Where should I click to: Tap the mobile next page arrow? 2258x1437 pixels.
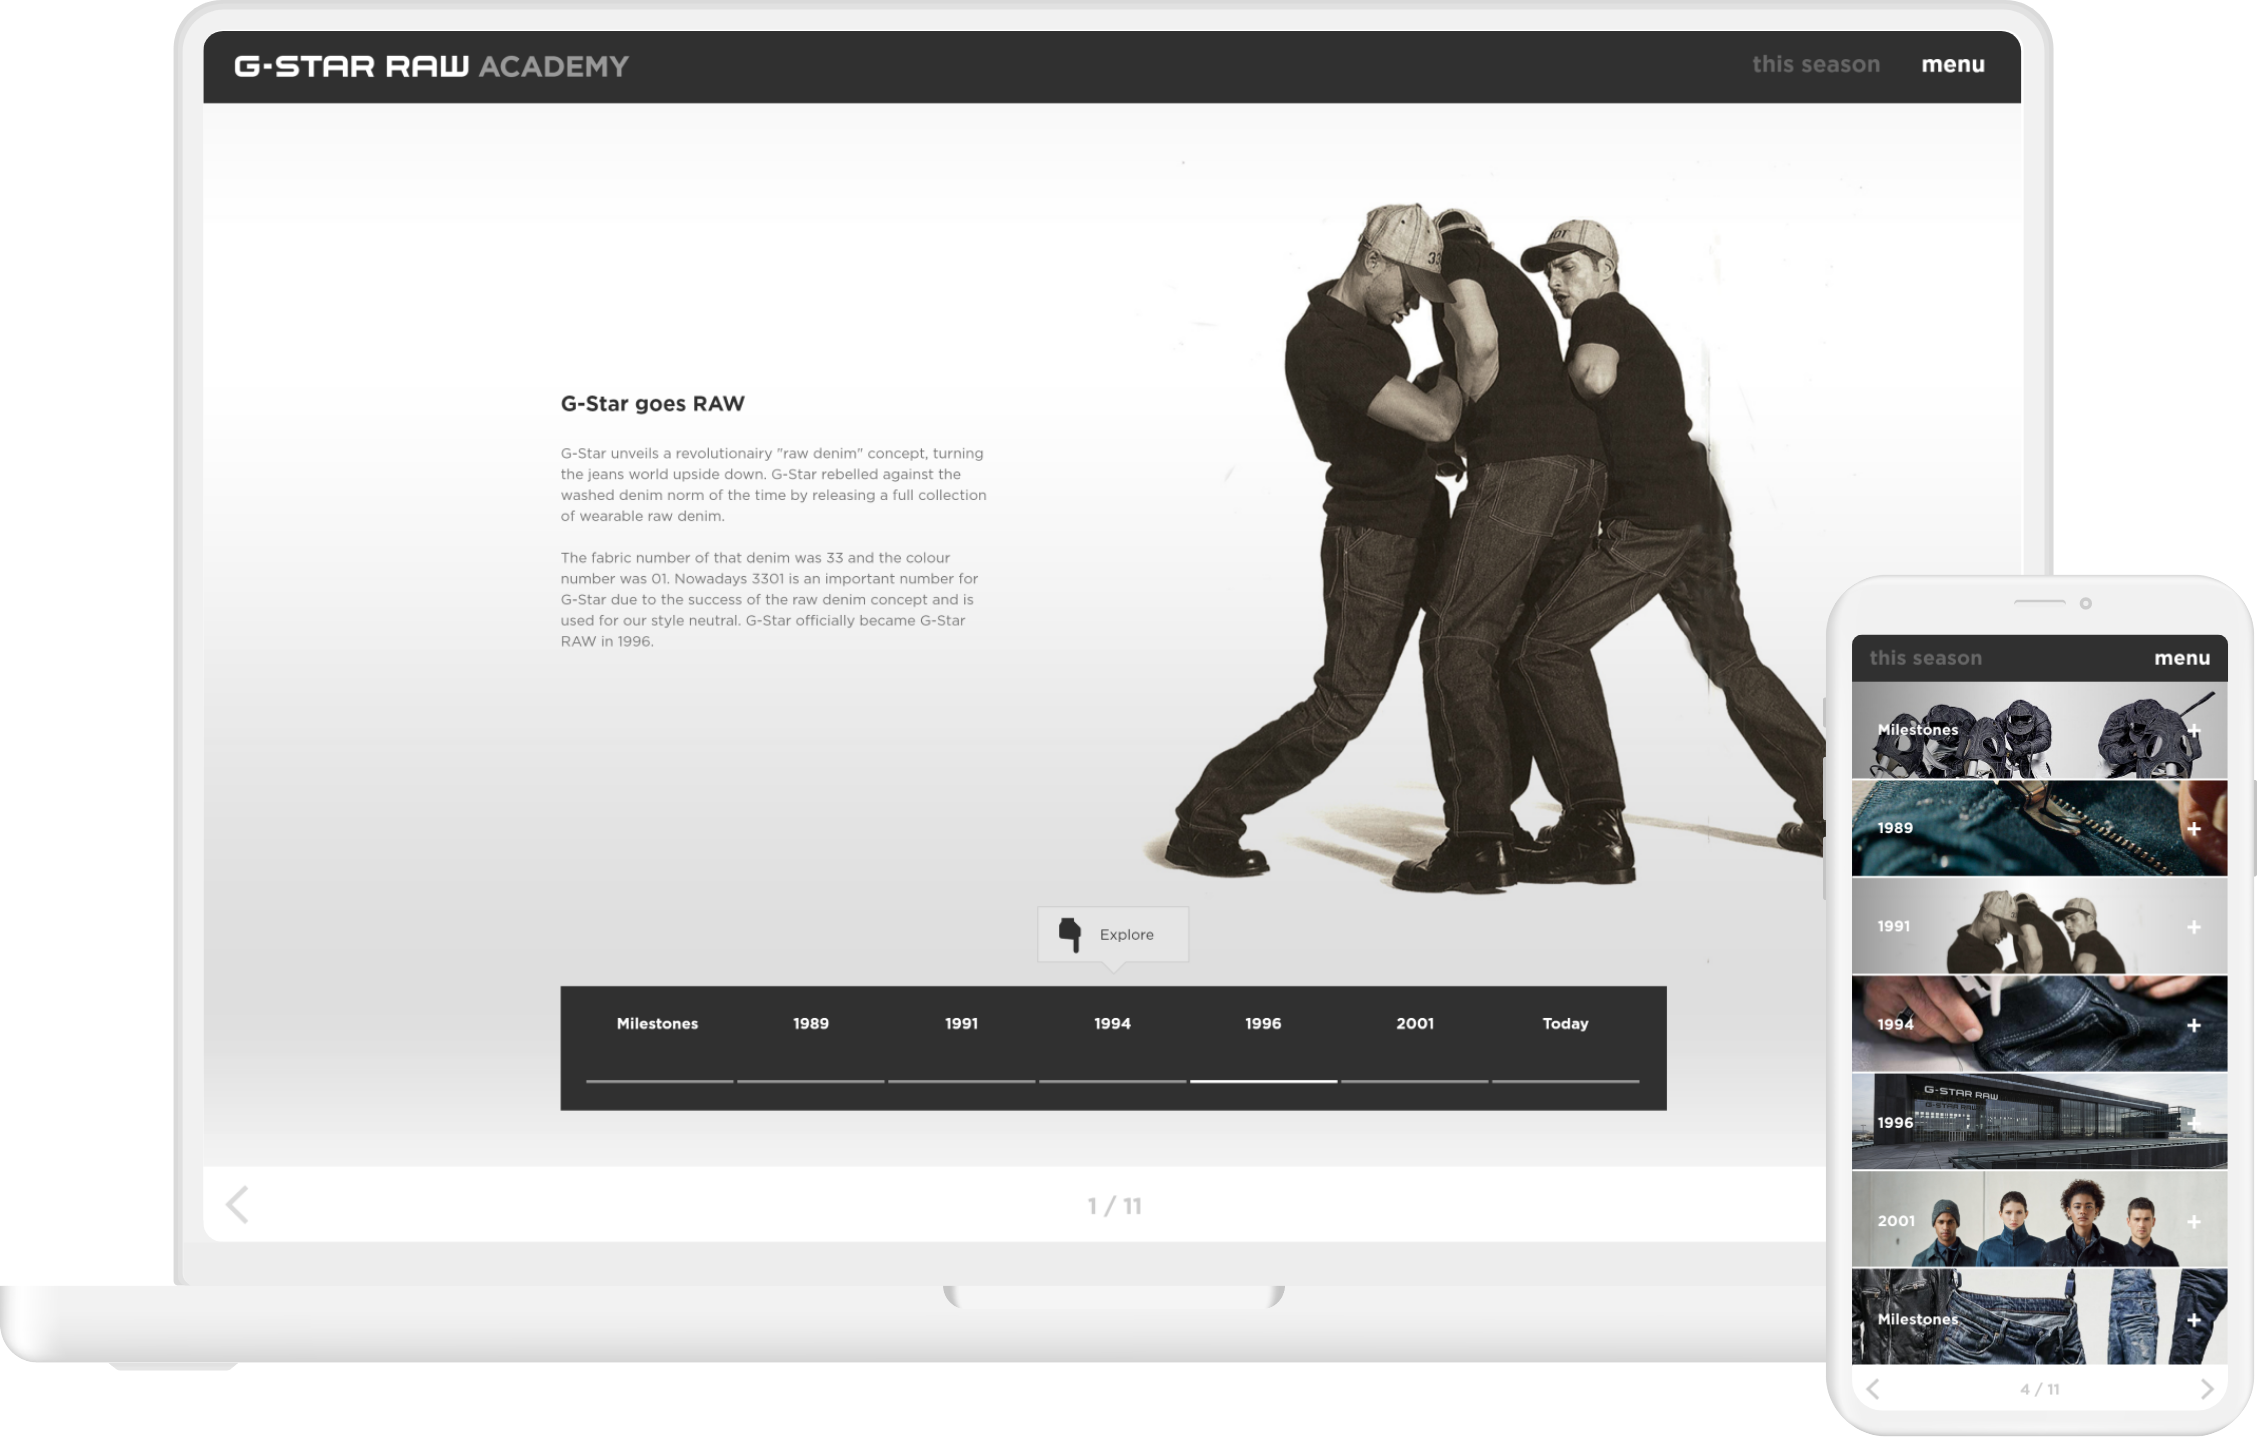point(2206,1389)
